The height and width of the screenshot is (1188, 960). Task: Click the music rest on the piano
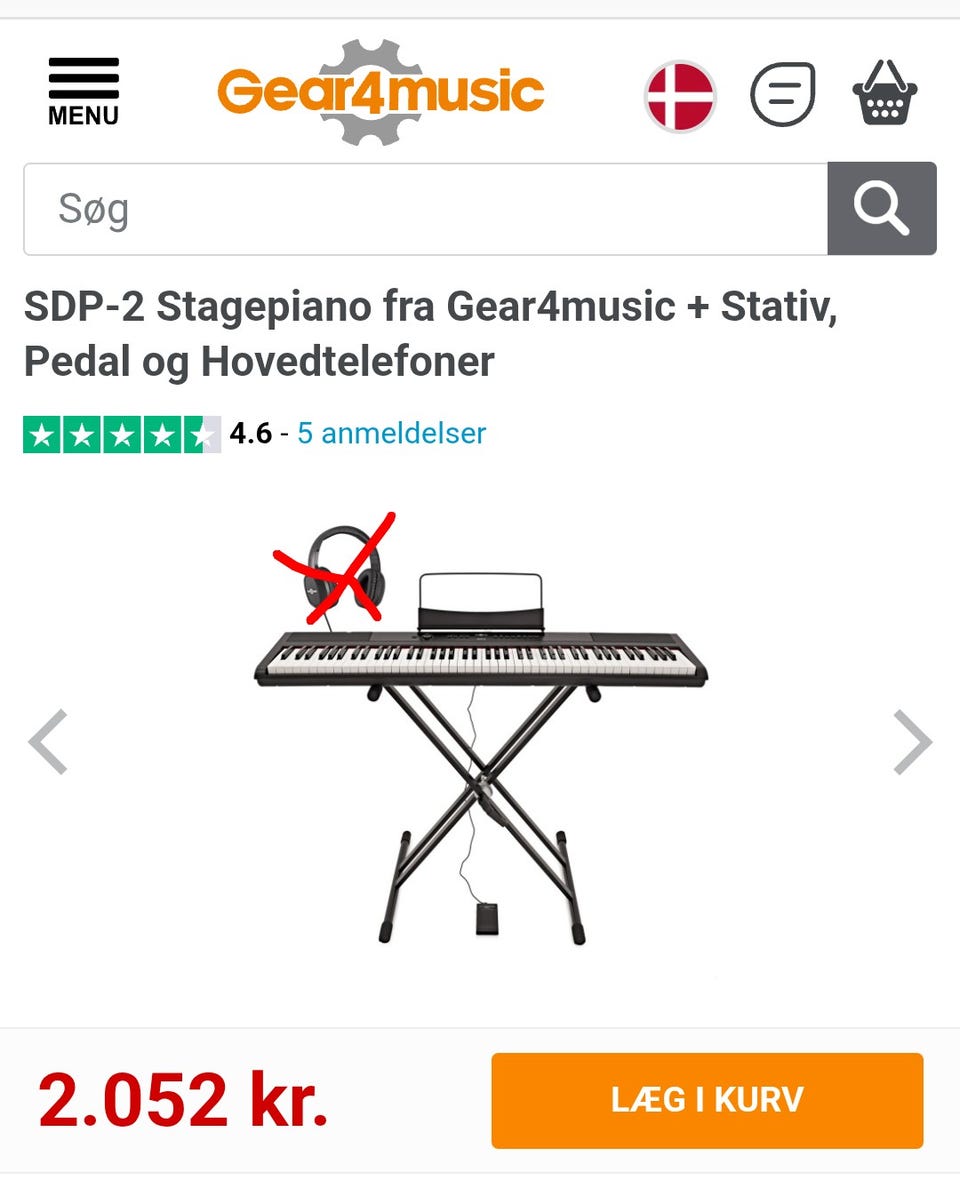(481, 602)
